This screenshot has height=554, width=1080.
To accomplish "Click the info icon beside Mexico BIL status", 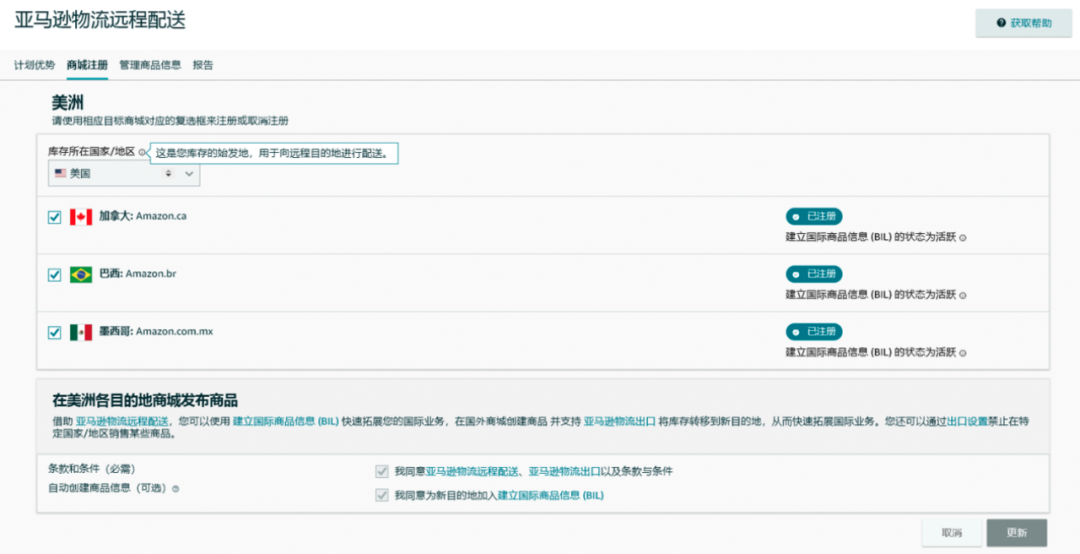I will (963, 353).
